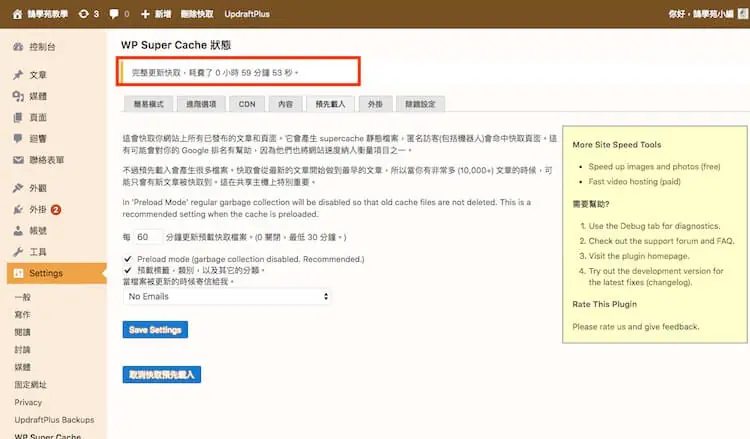Click the 60 minutes refresh input field

point(147,237)
